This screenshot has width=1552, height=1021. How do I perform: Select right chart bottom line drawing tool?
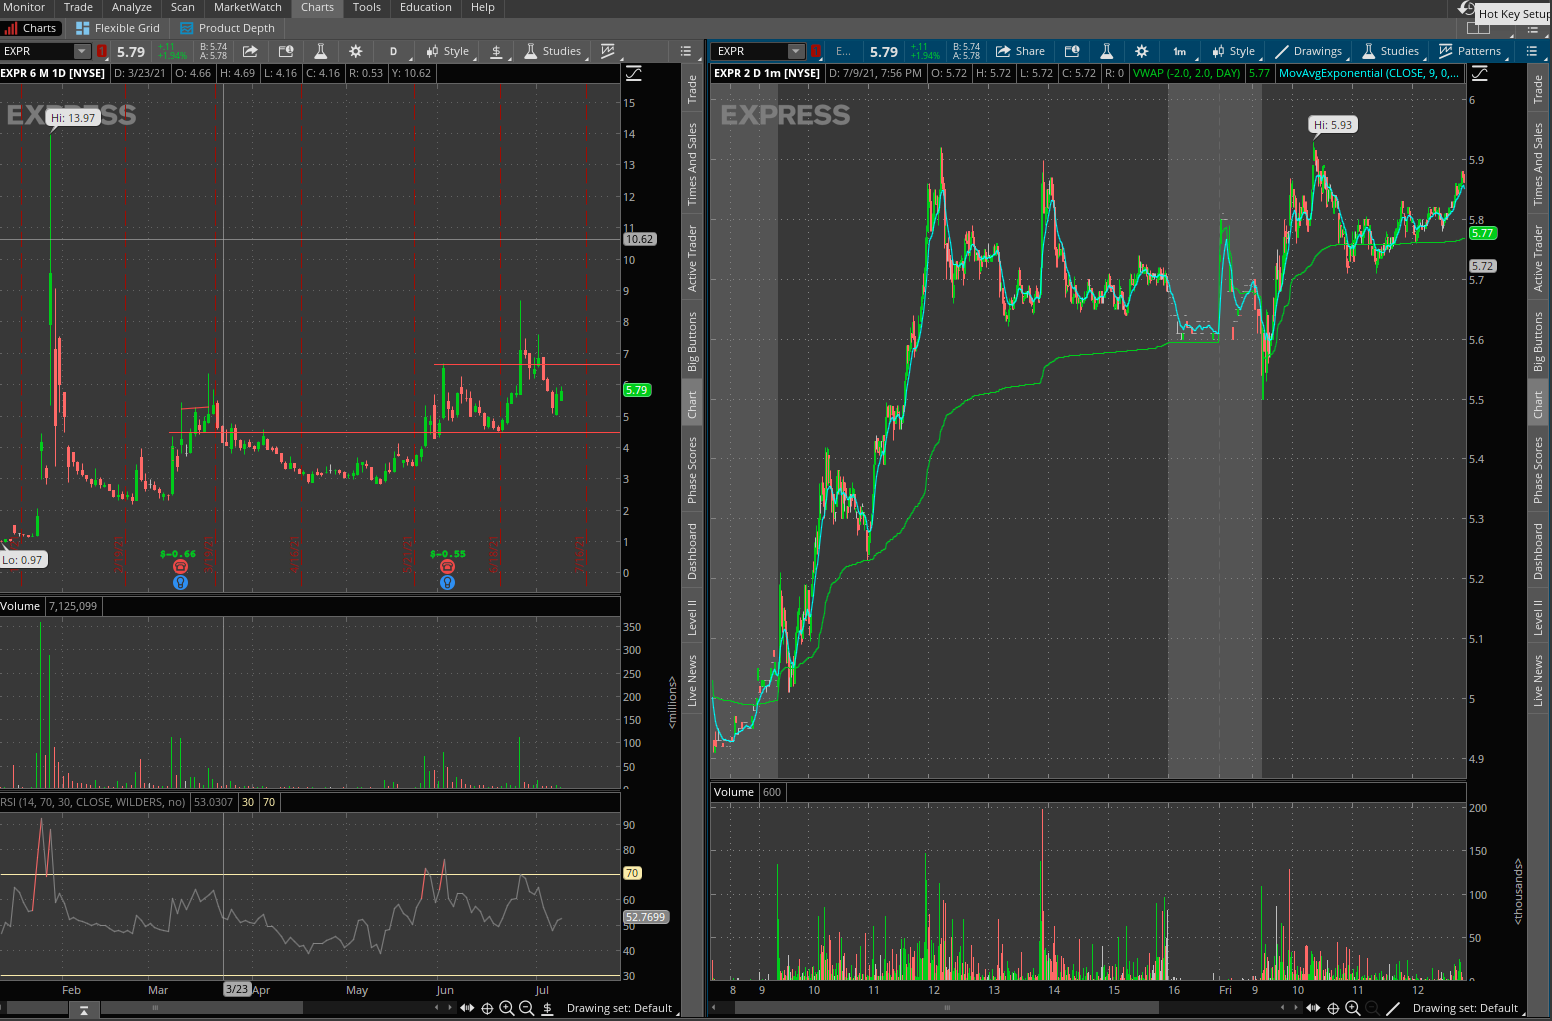(1393, 1008)
